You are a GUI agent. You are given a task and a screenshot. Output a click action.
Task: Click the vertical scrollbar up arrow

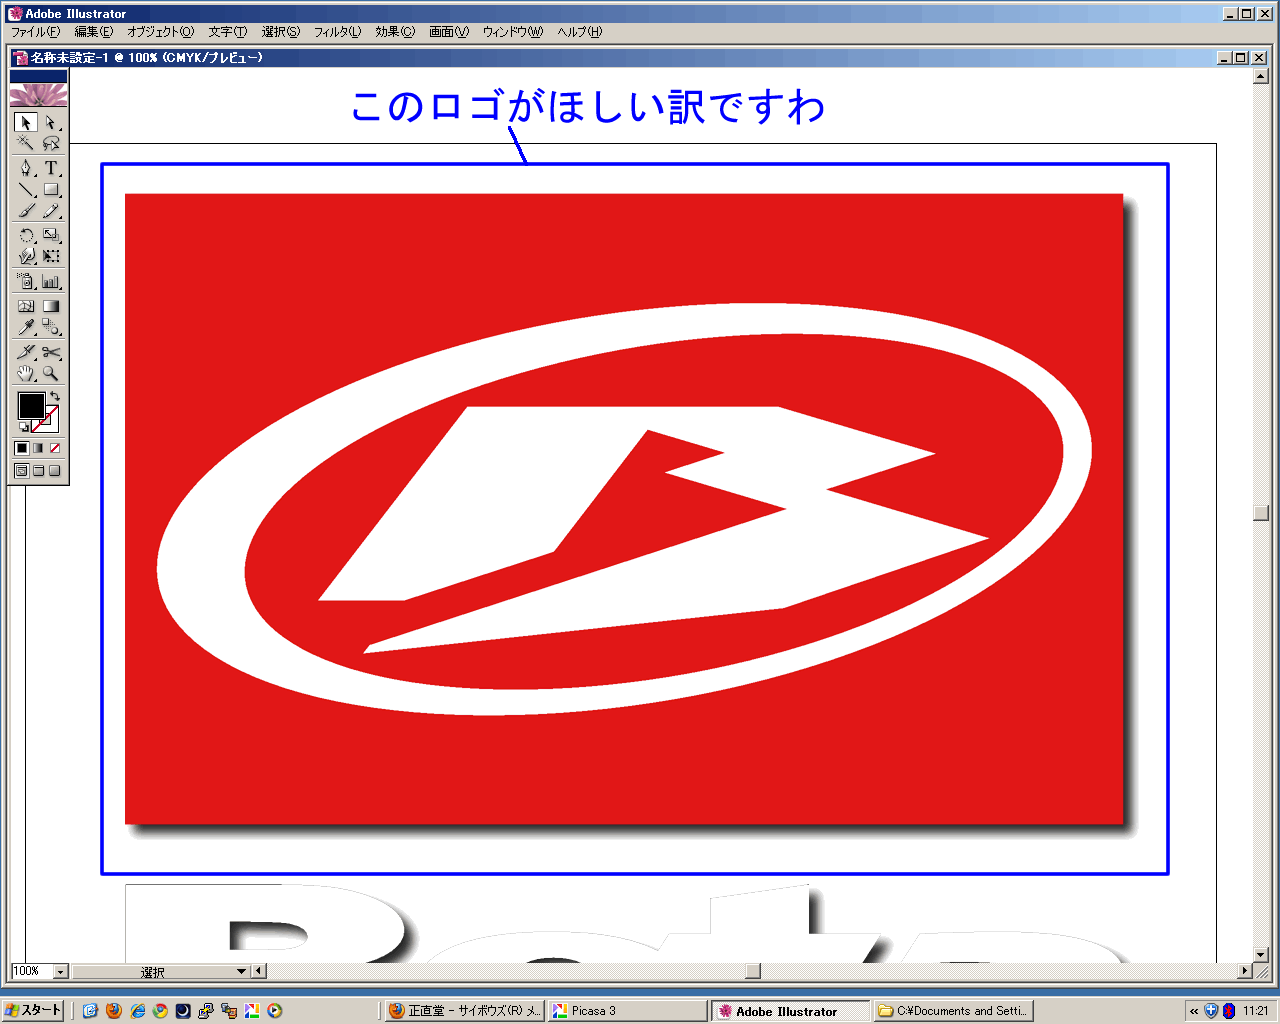pyautogui.click(x=1261, y=76)
